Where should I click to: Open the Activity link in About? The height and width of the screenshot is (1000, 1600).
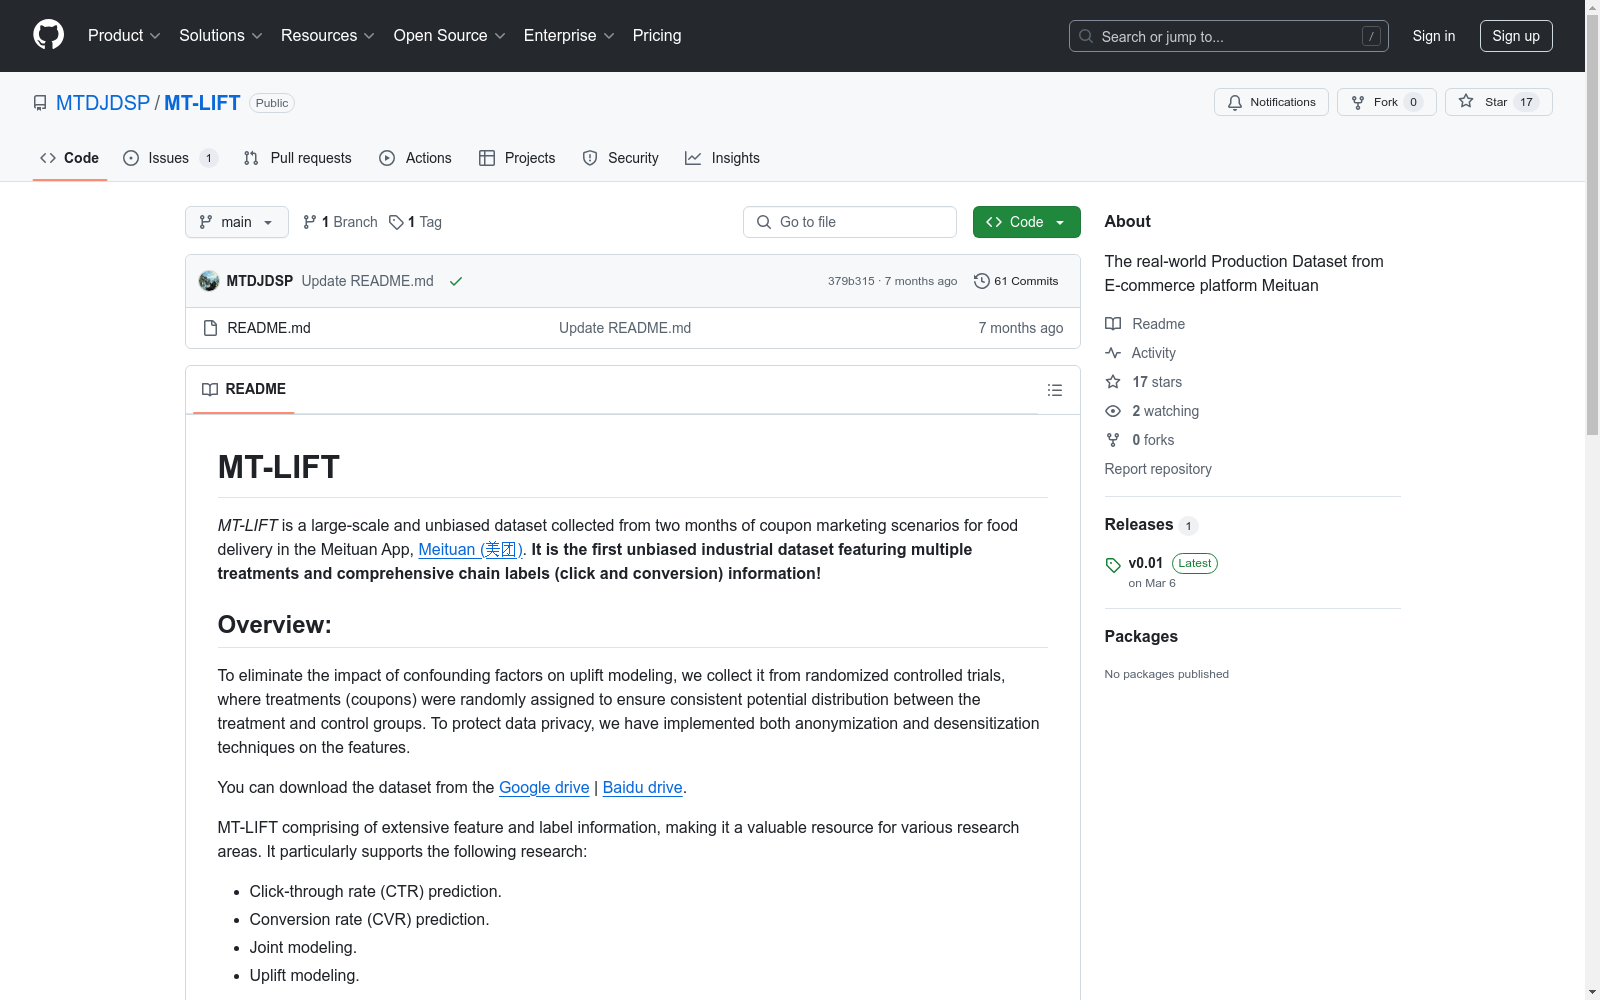pyautogui.click(x=1141, y=353)
